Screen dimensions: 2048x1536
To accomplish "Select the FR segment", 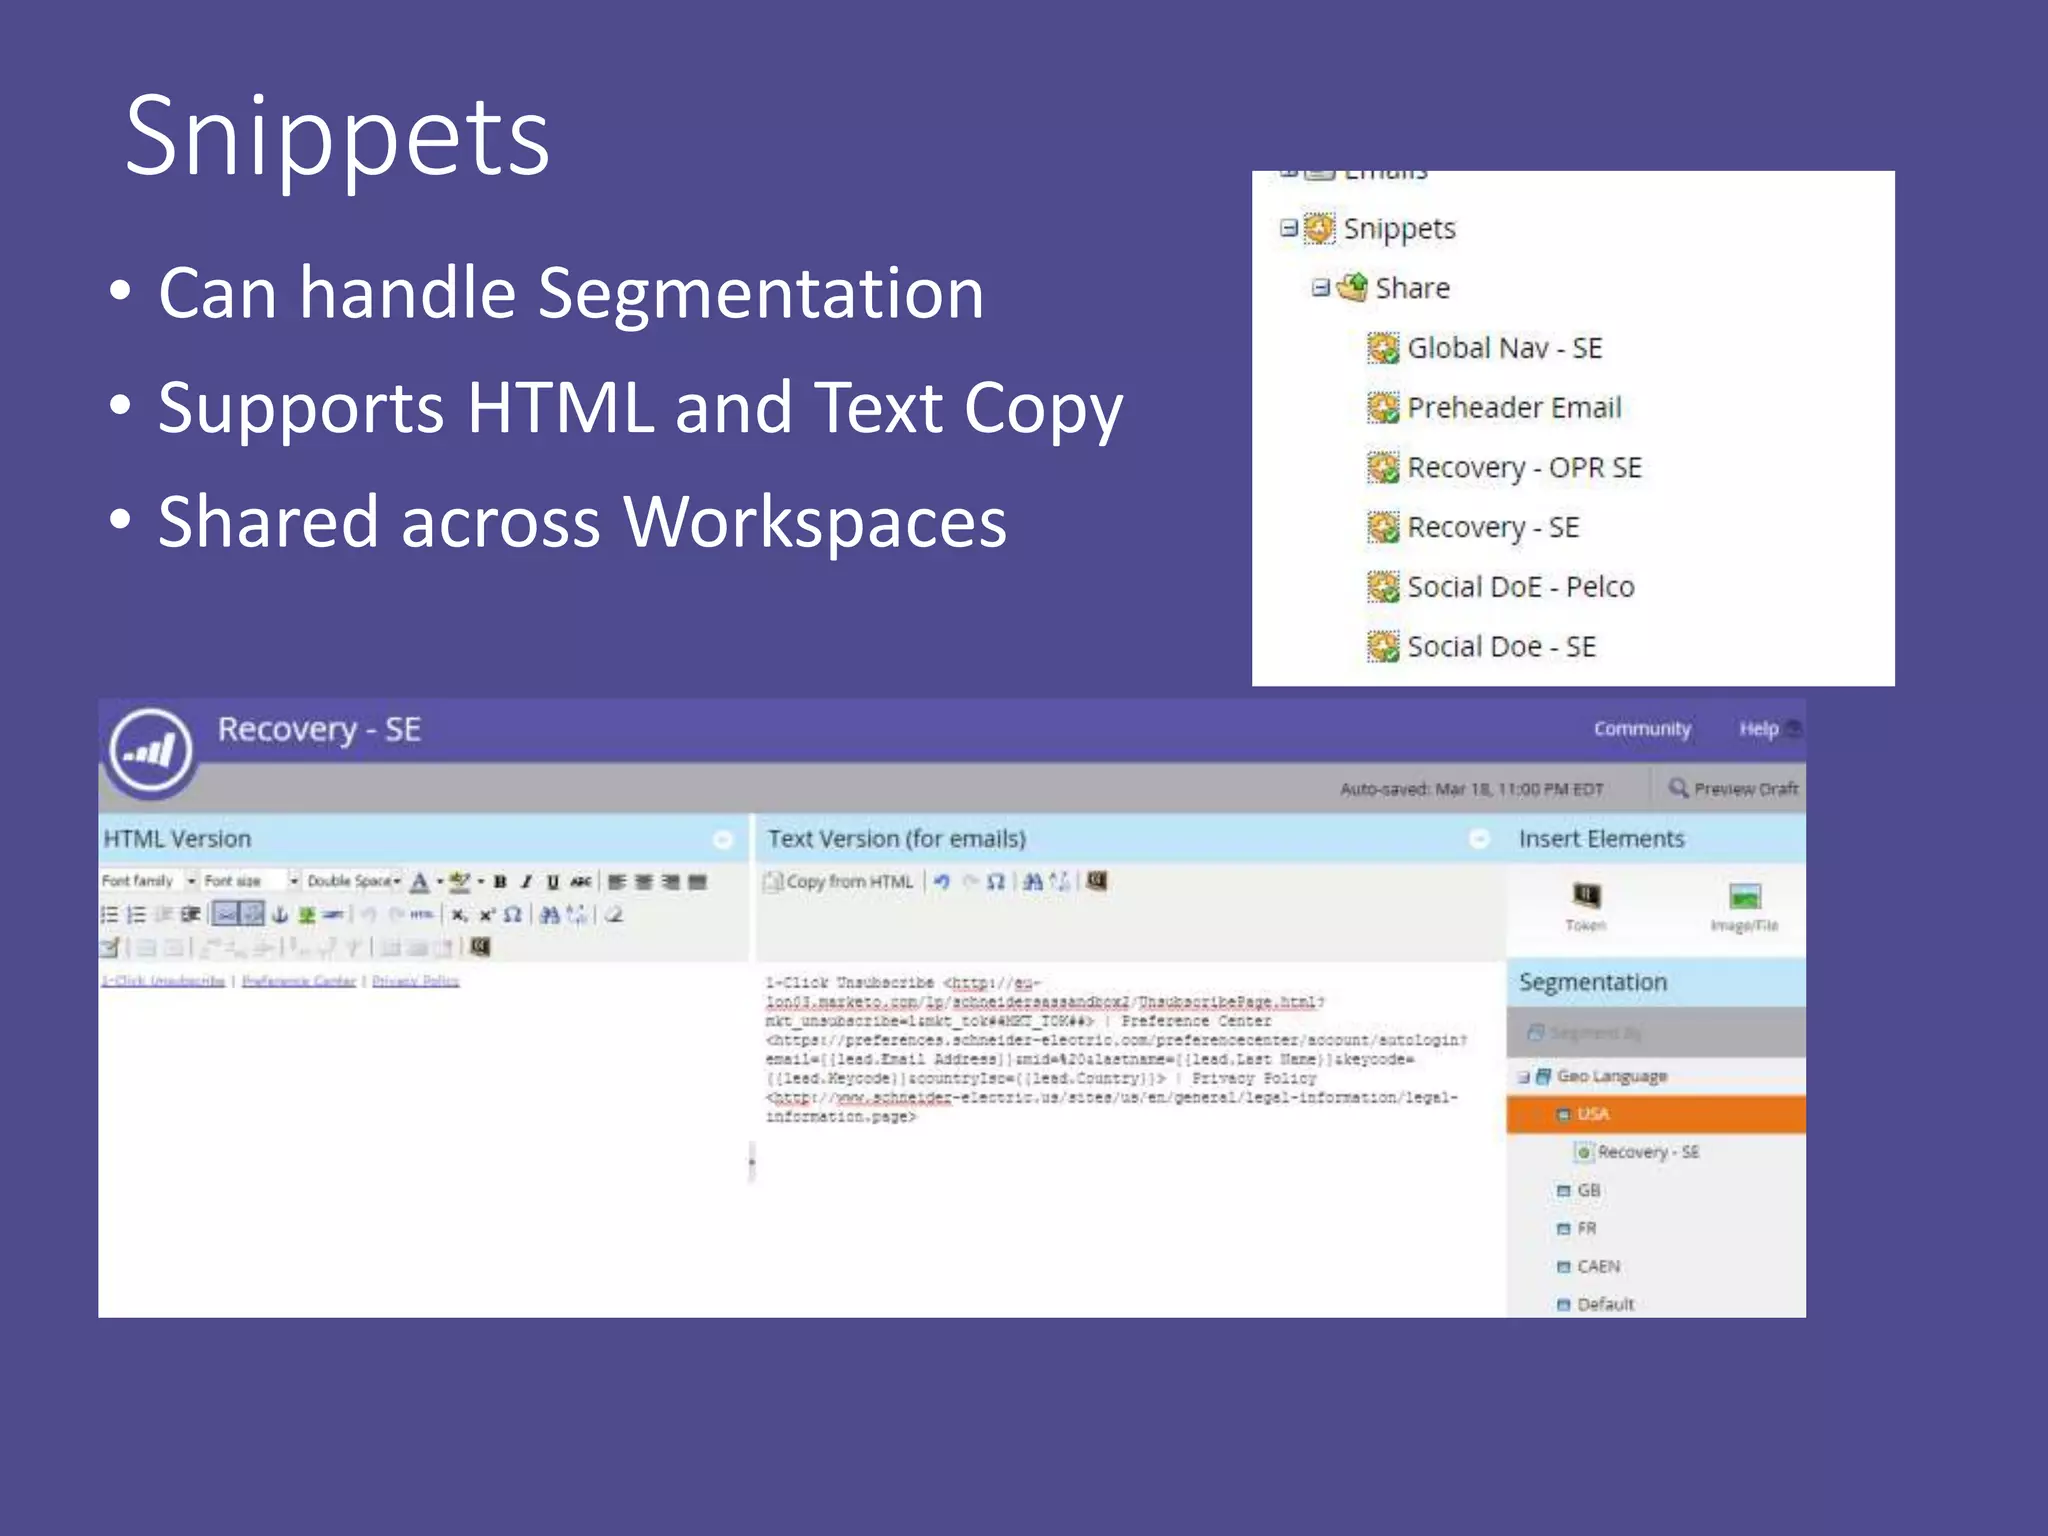I will point(1578,1228).
